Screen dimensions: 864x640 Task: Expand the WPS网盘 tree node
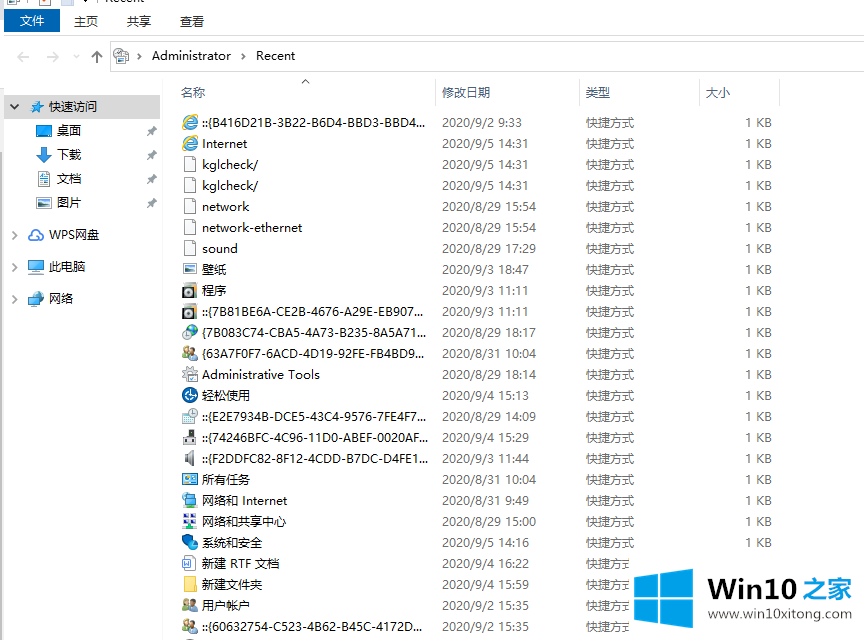click(15, 235)
